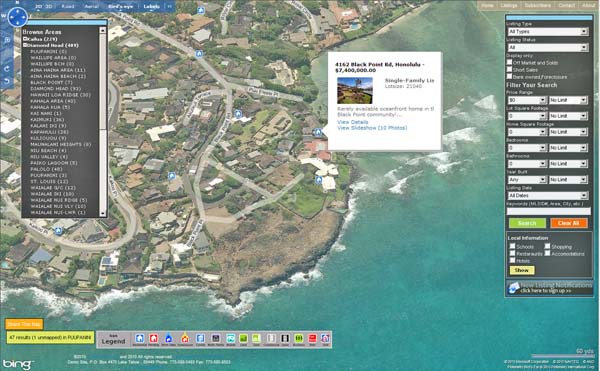Click the orange Foreclosure house legend icon

point(185,338)
